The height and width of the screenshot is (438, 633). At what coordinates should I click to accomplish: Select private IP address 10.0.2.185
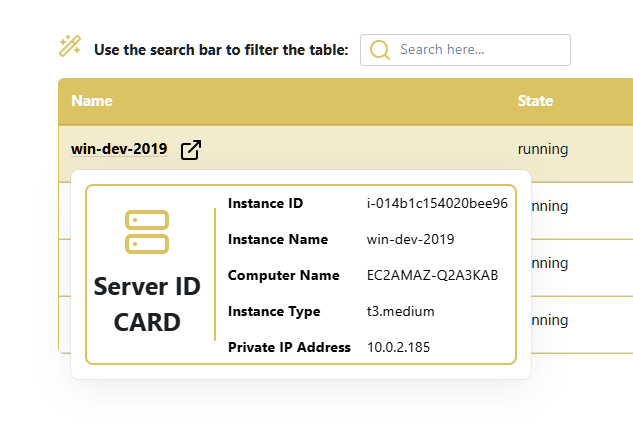[398, 348]
